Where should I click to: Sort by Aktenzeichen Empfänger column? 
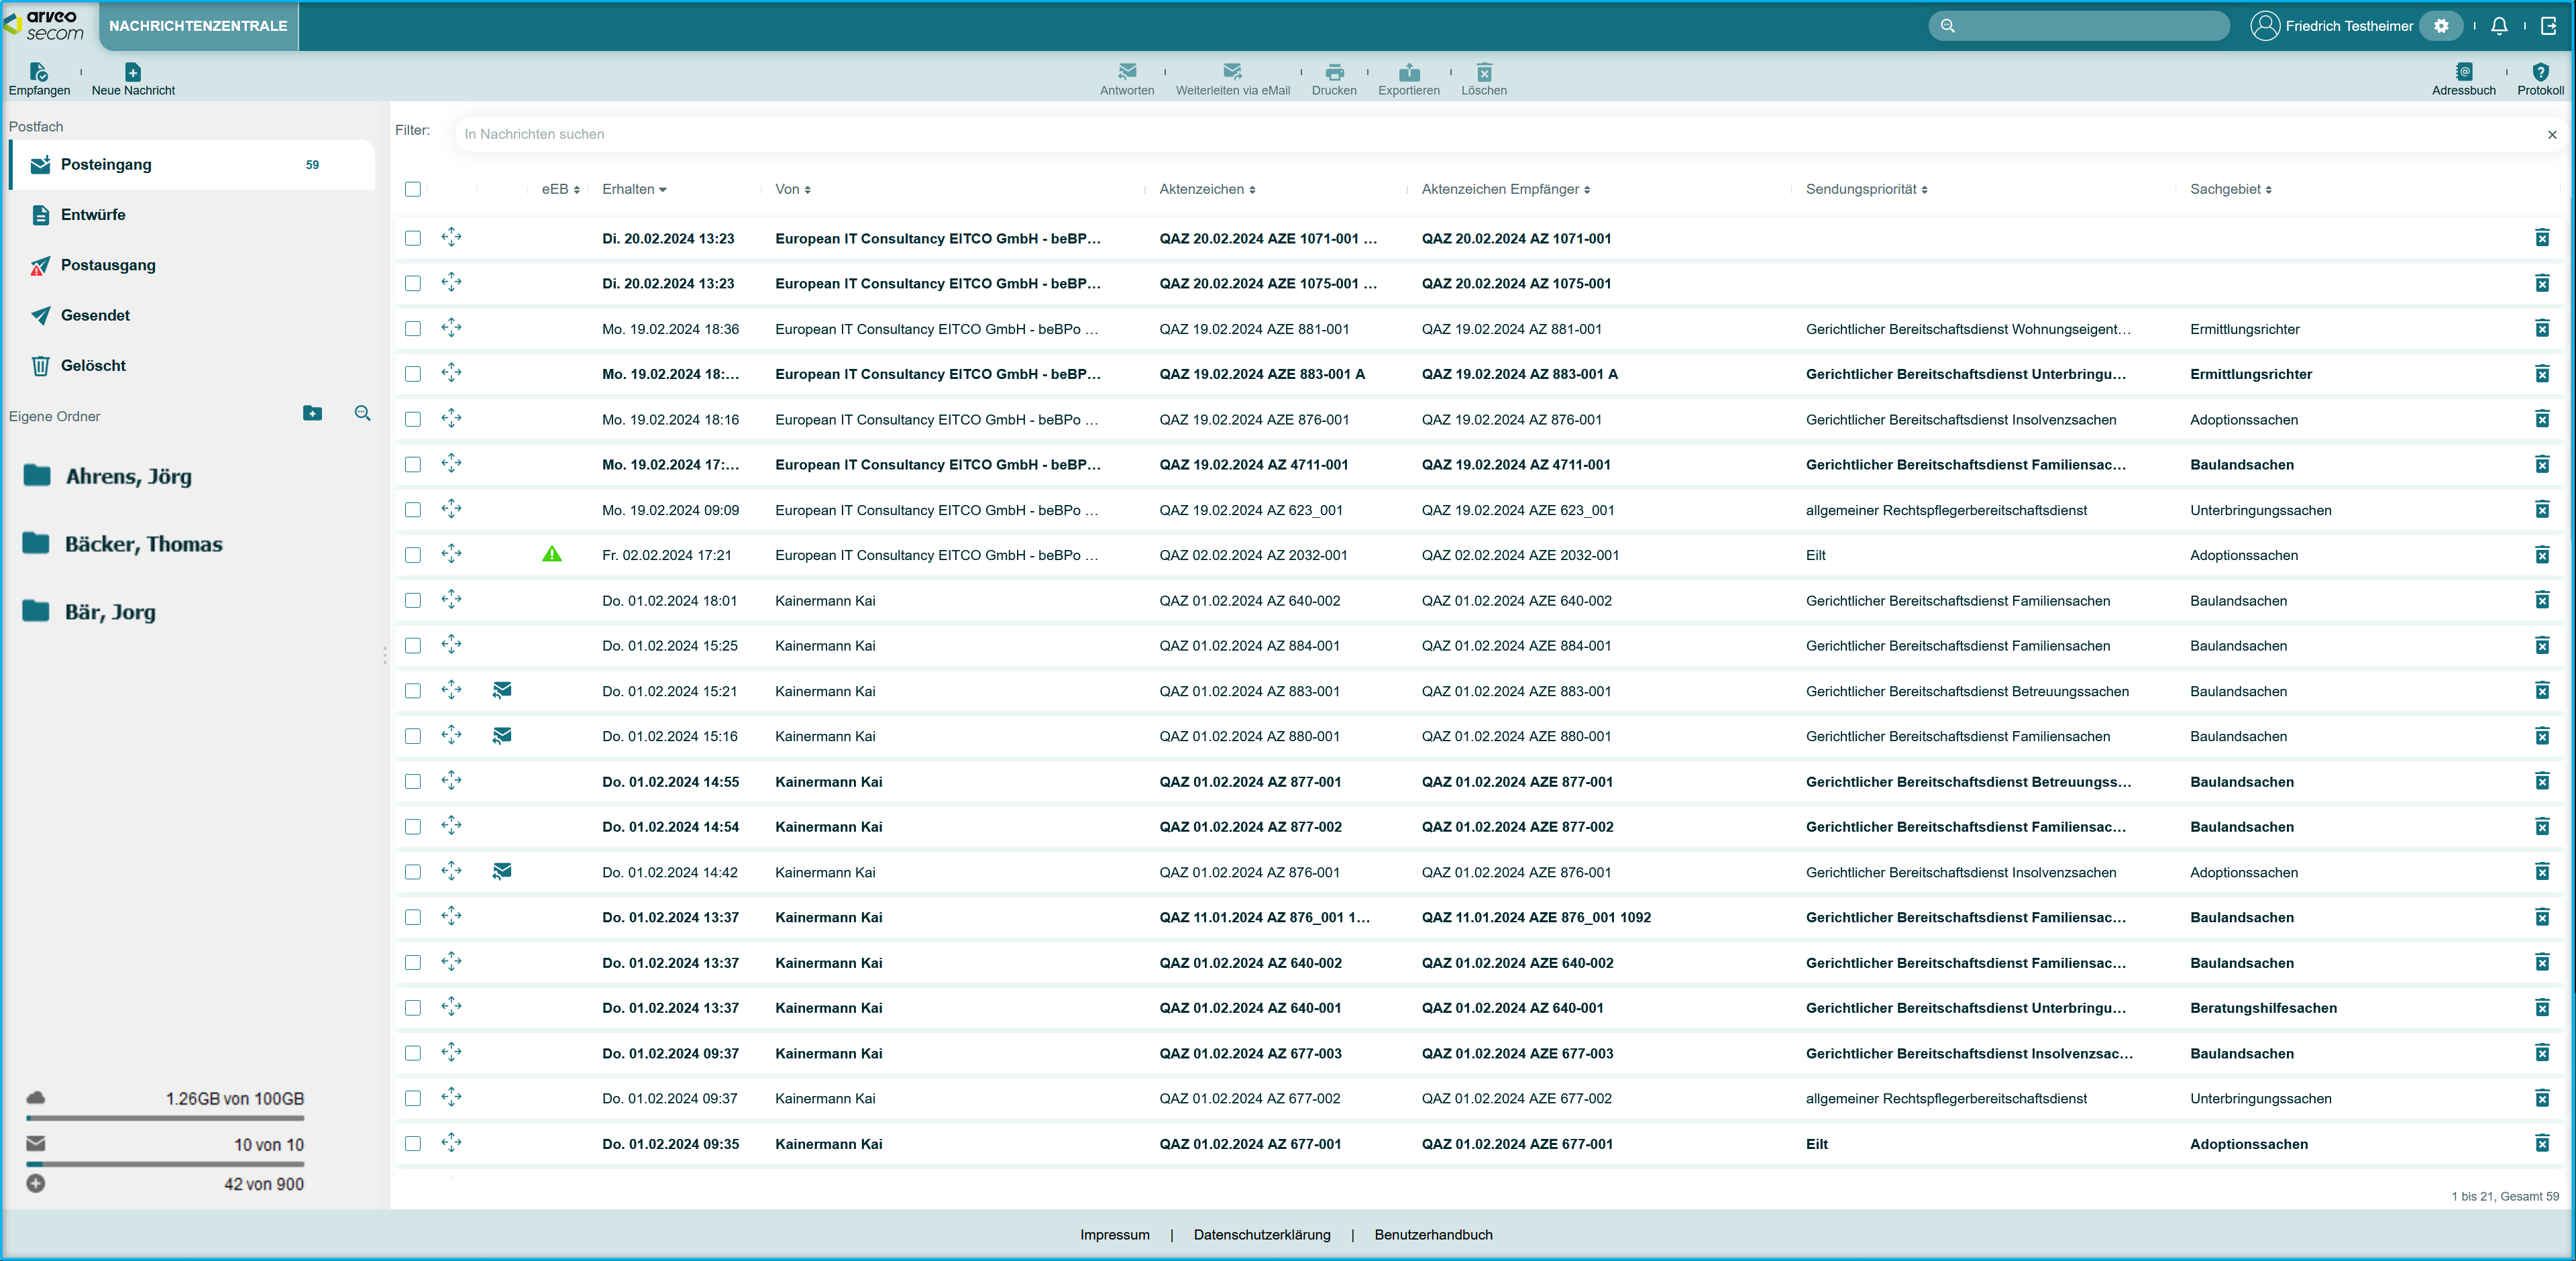click(1506, 189)
